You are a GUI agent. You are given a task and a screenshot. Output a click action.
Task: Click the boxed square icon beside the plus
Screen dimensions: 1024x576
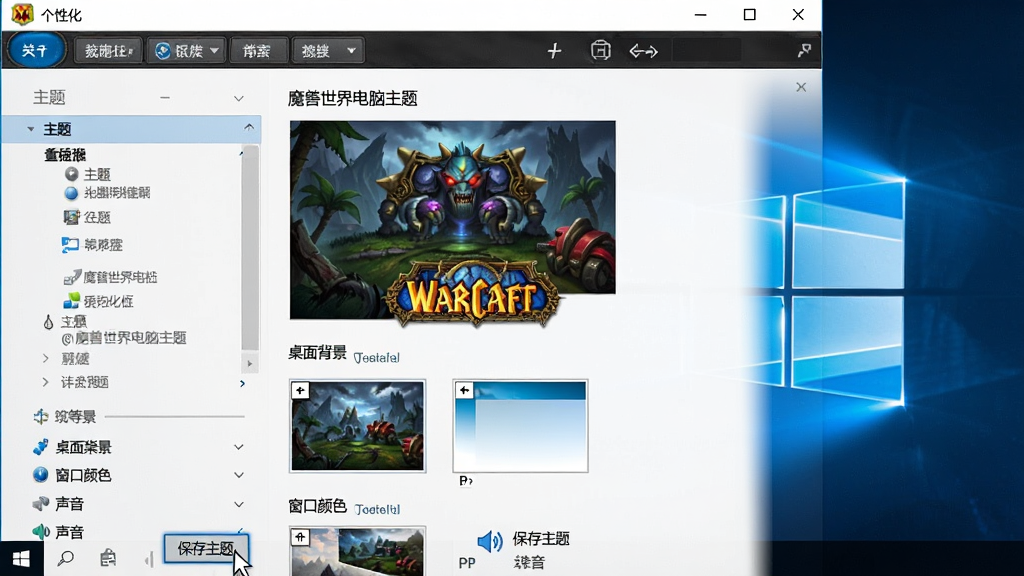[600, 50]
